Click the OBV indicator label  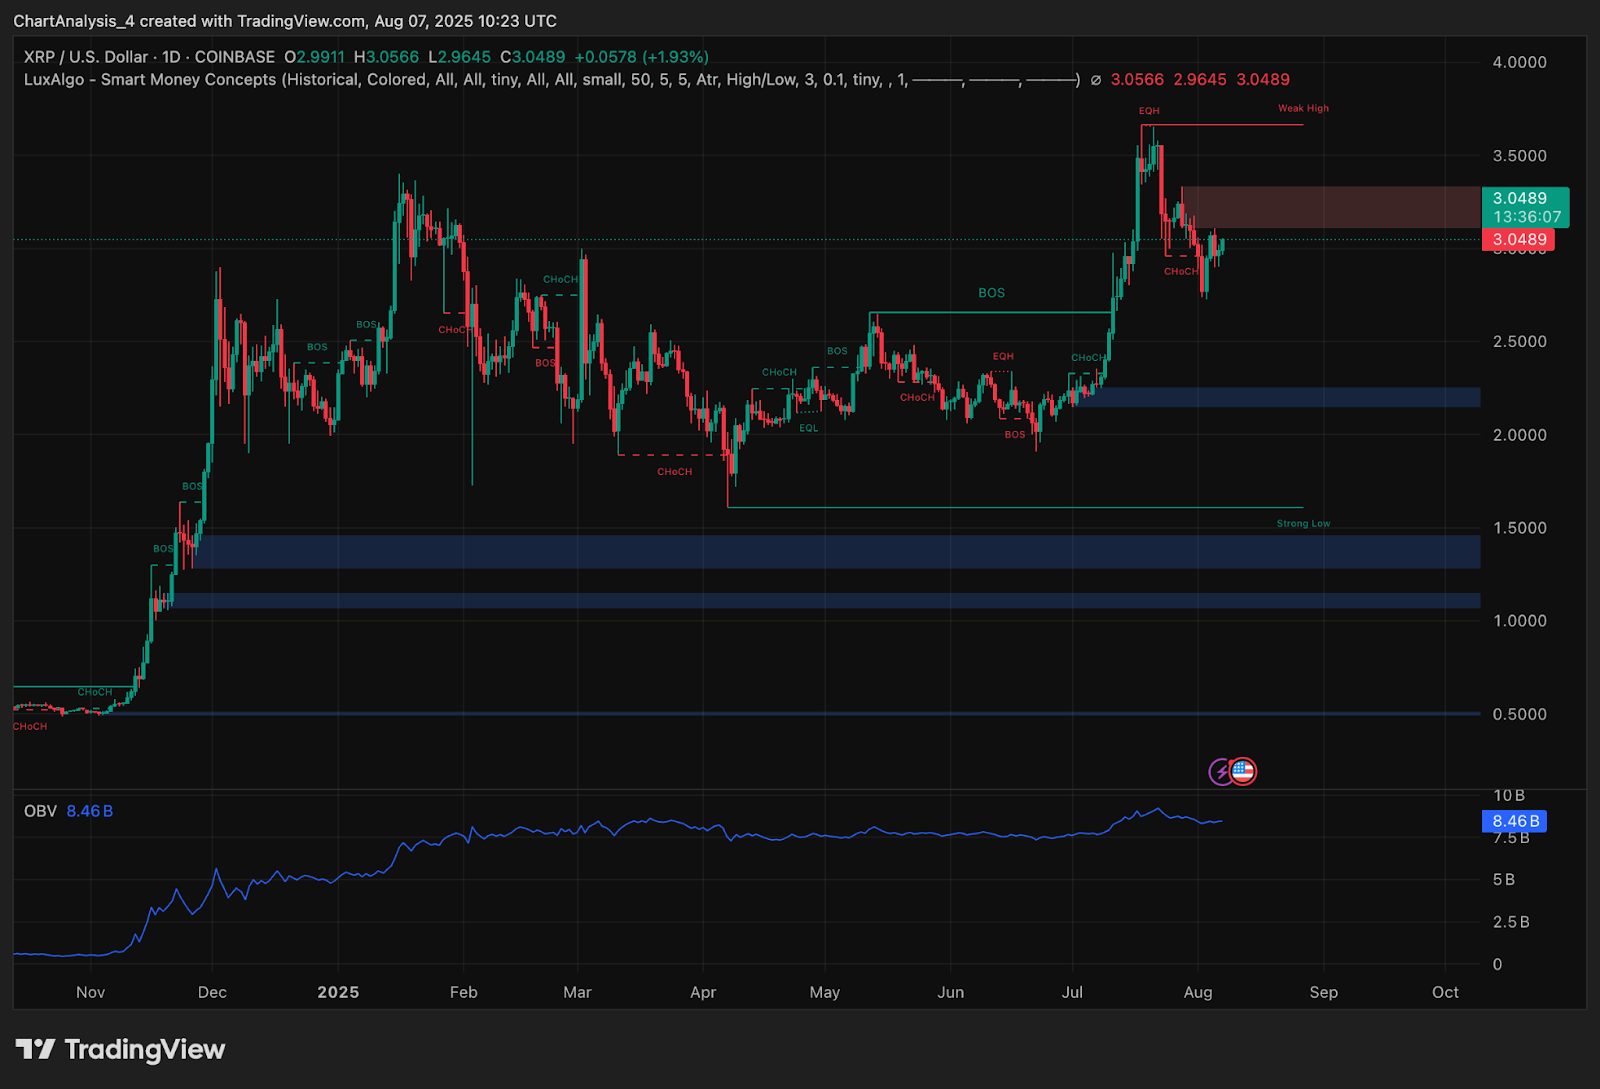click(41, 811)
